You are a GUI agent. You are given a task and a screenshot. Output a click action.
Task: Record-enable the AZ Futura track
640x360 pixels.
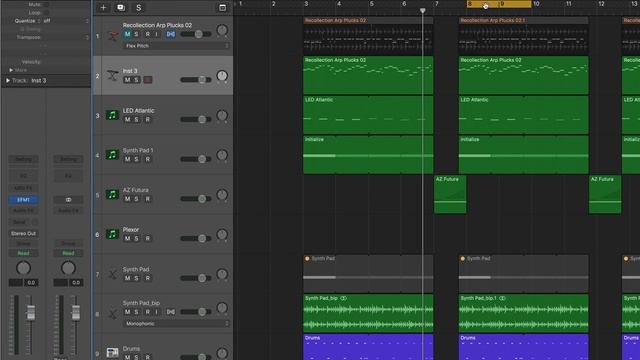pyautogui.click(x=148, y=199)
